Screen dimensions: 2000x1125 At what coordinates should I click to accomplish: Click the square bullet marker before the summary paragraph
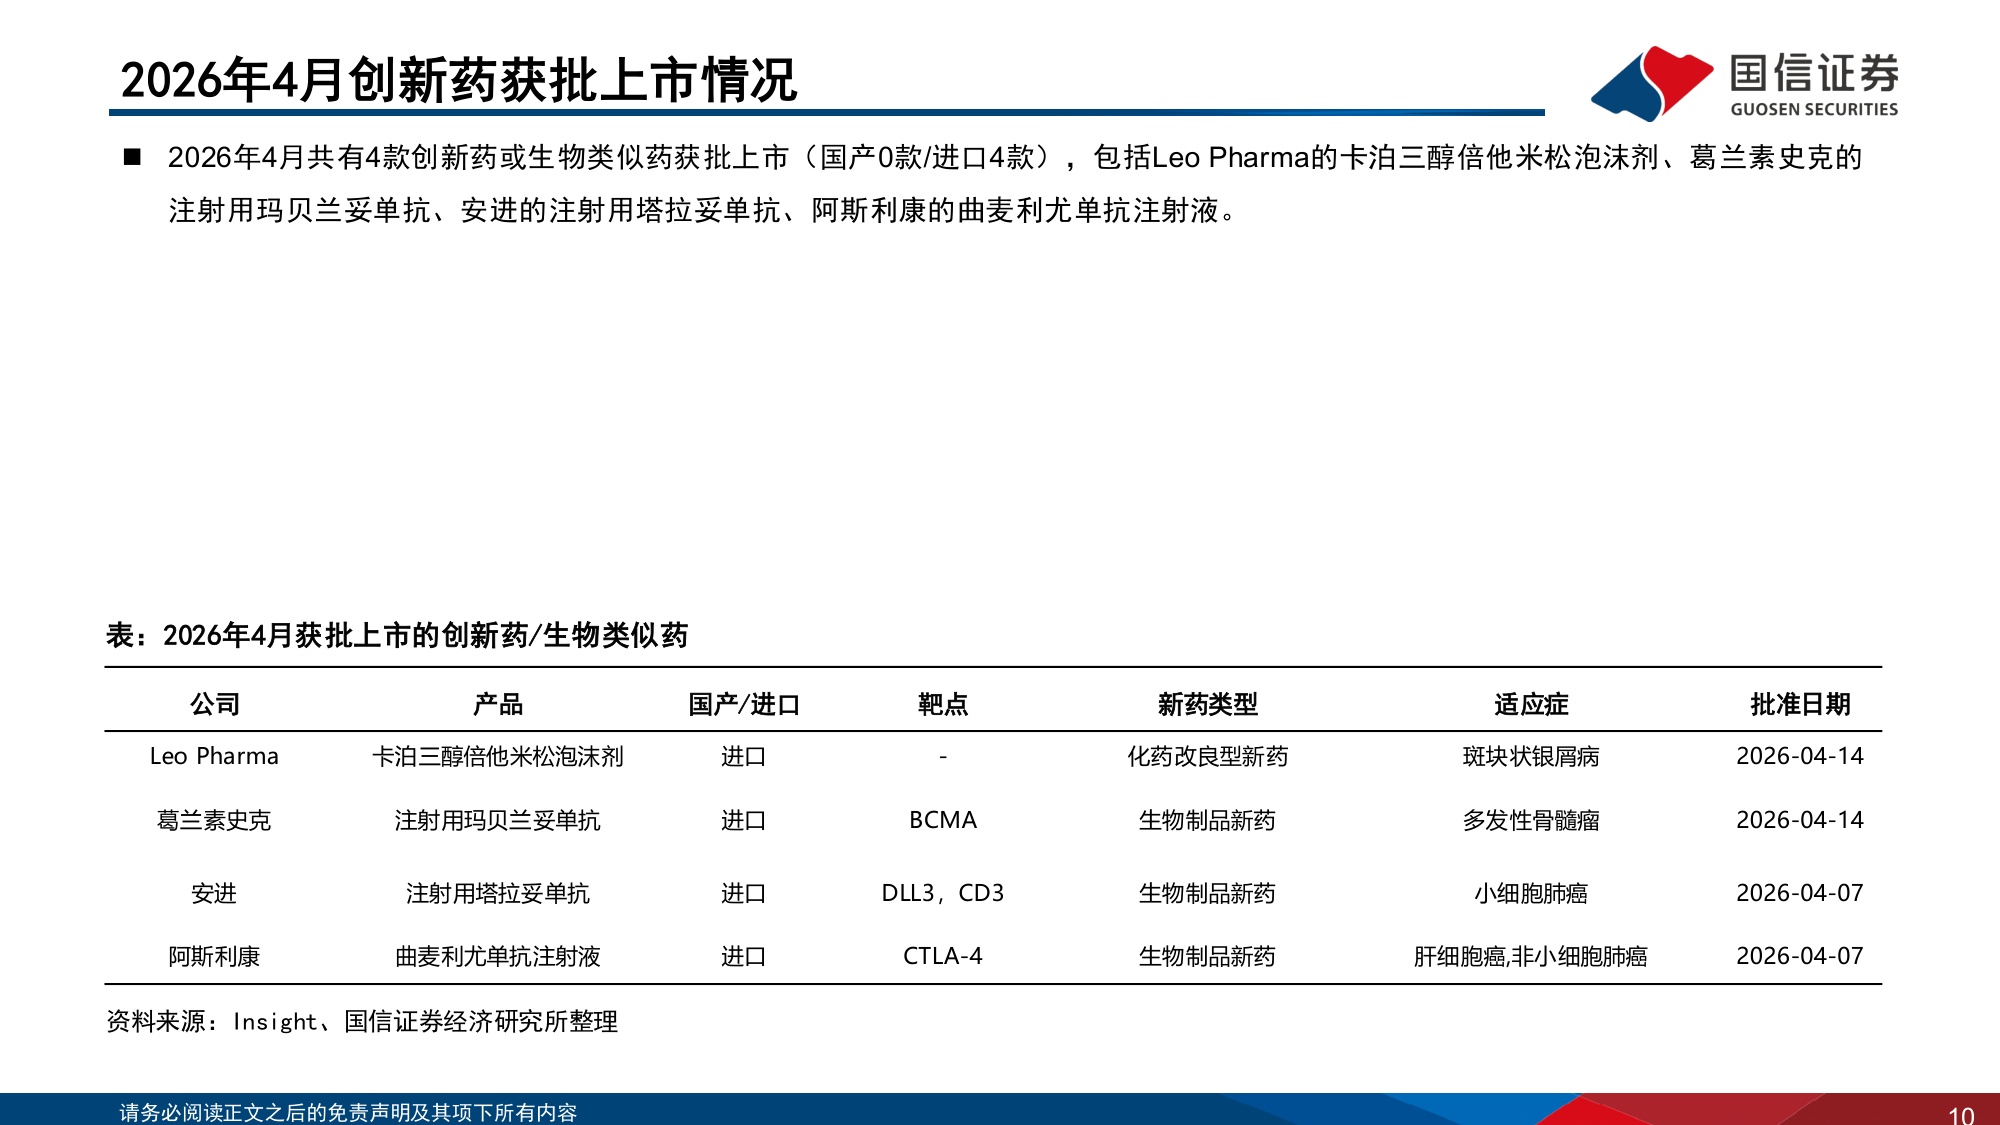click(132, 157)
